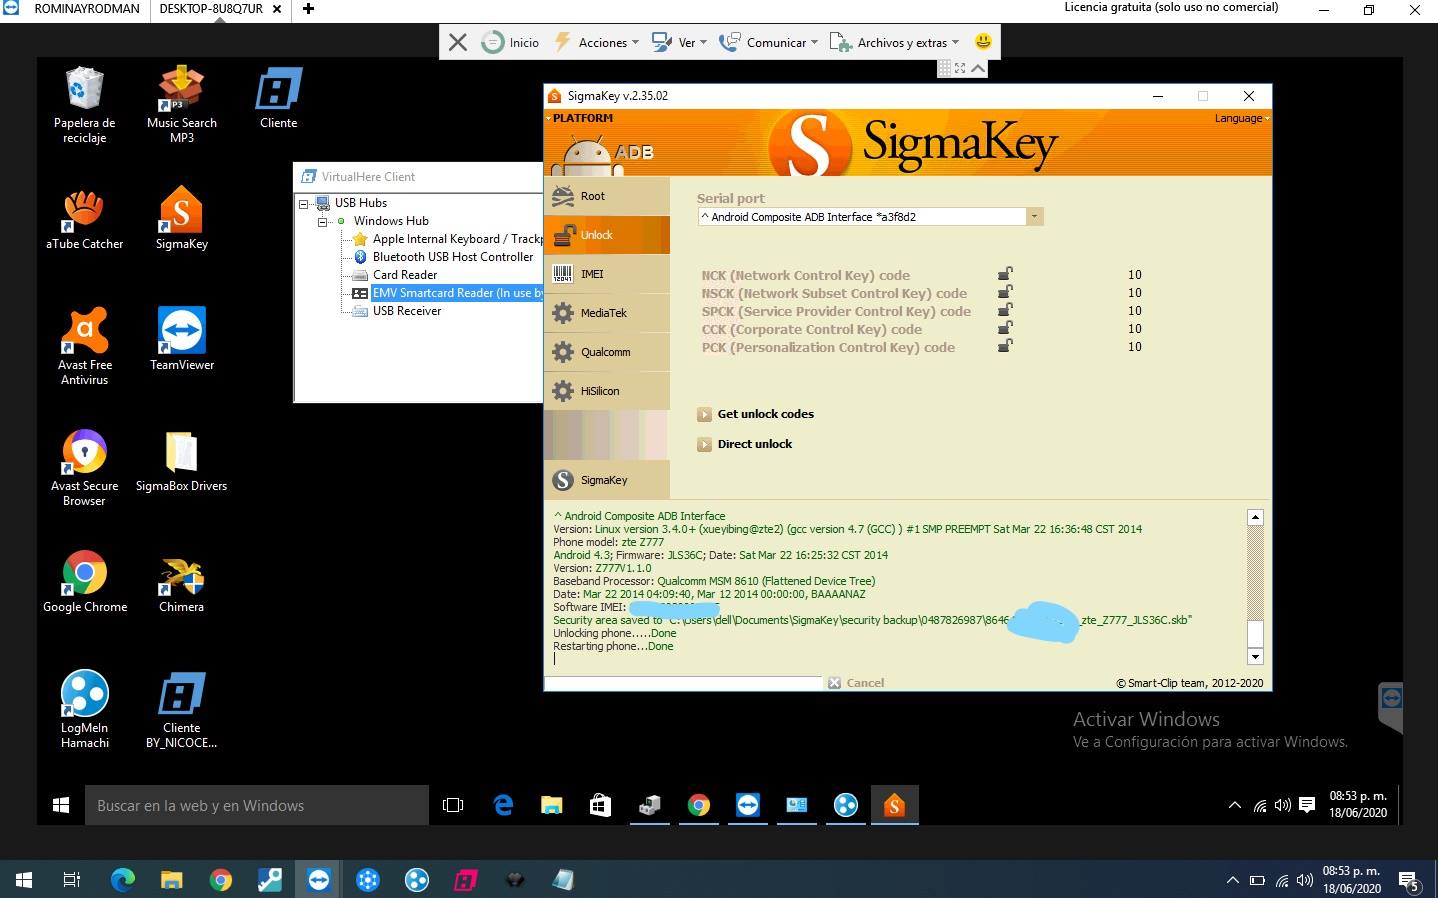Screen dimensions: 1438x898
Task: Select the Music Search MP3 desktop icon
Action: [x=182, y=105]
